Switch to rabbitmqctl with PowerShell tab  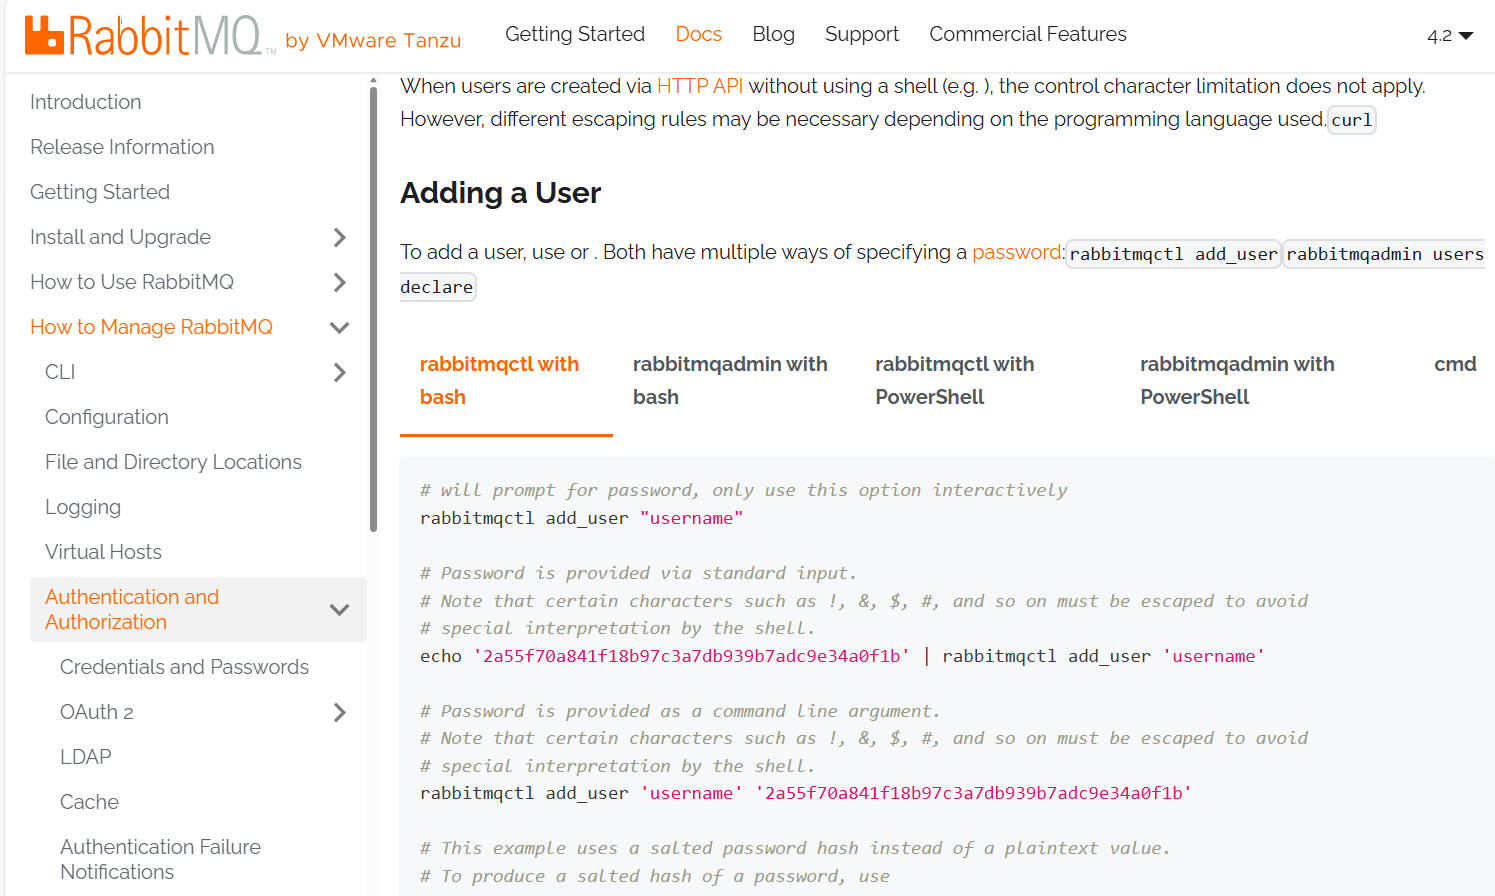tap(988, 381)
